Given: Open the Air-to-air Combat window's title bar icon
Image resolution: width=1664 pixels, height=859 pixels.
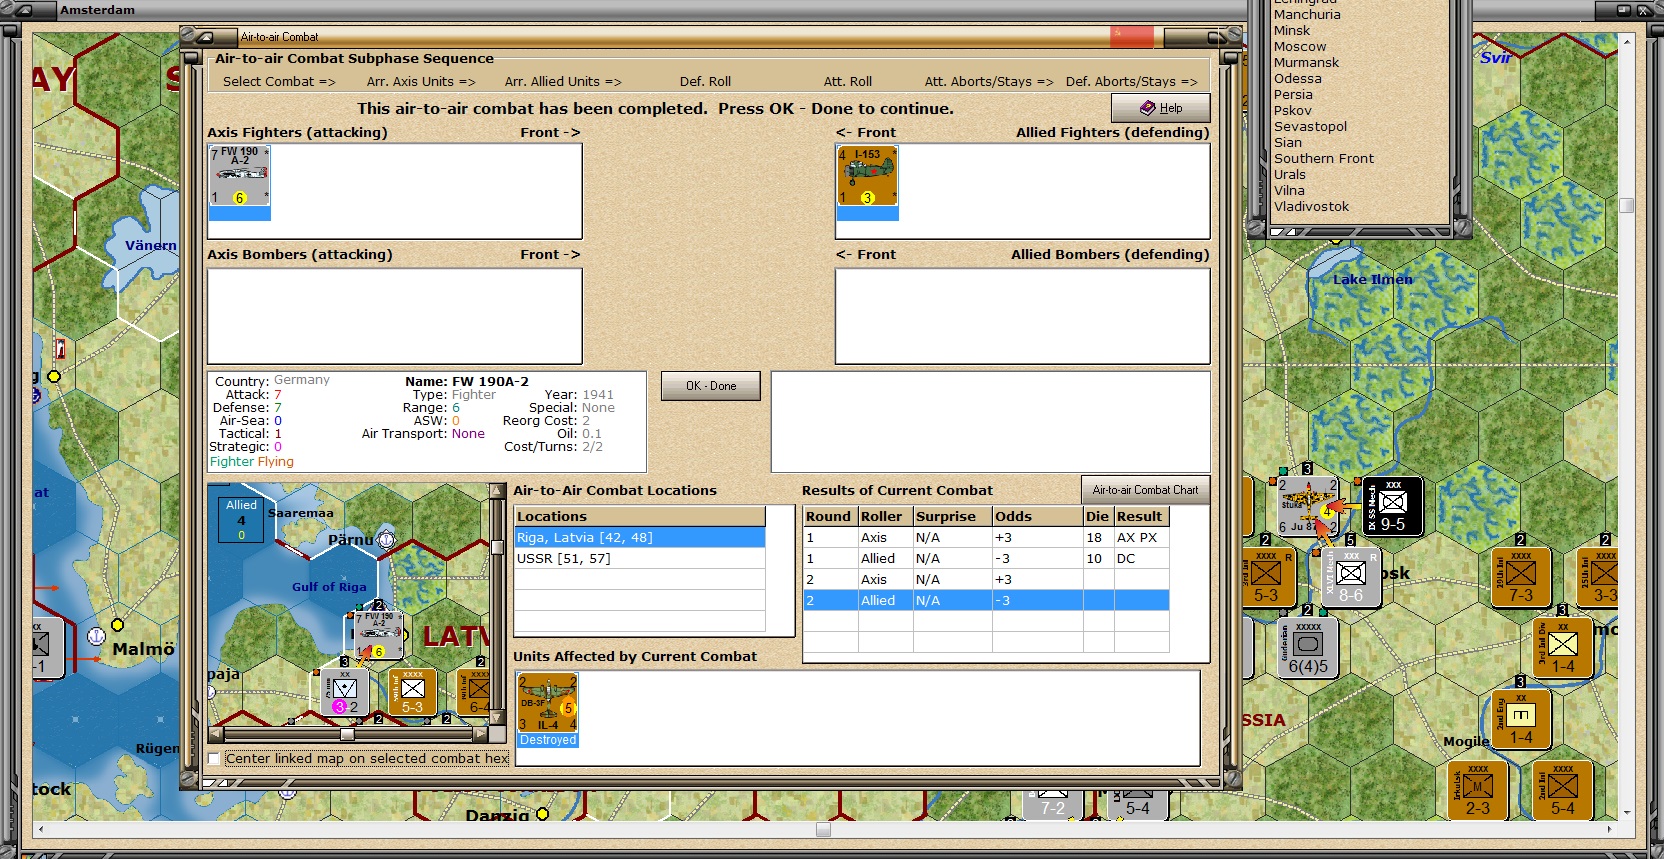Looking at the screenshot, I should pos(205,37).
